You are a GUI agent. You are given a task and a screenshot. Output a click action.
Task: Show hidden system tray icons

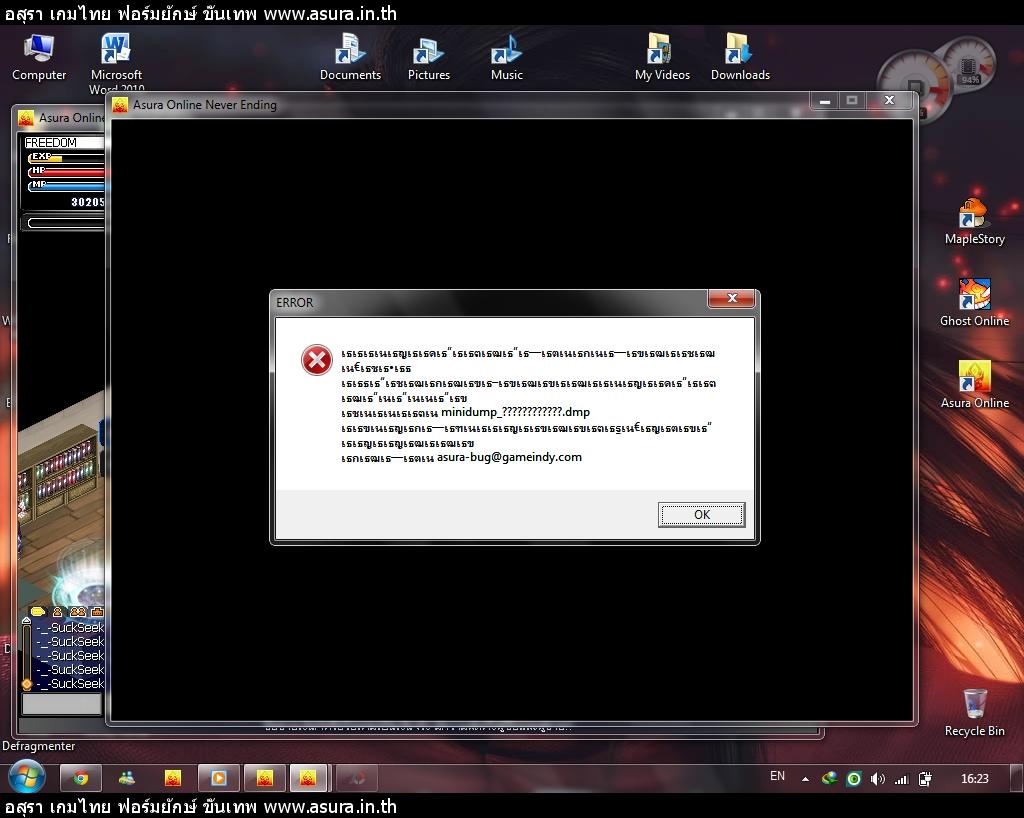[805, 779]
